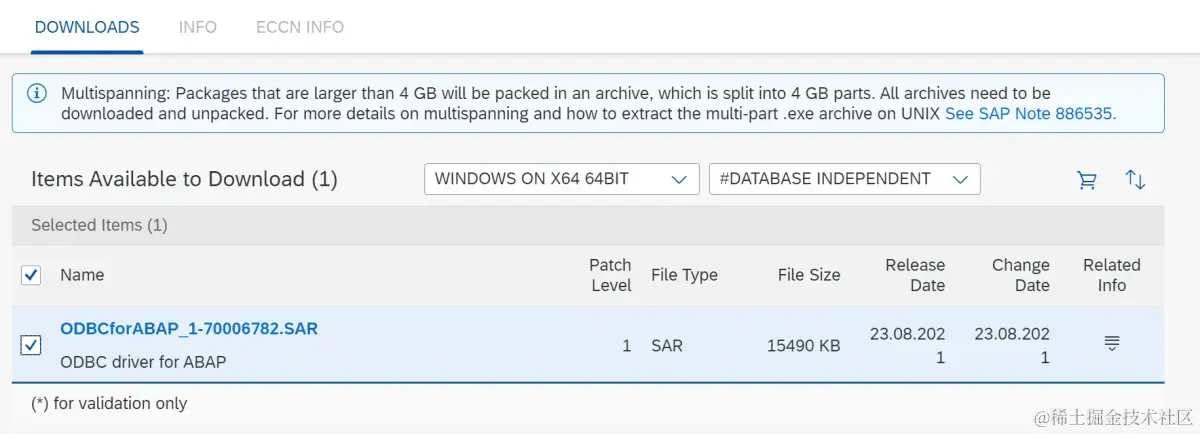Select the DOWNLOADS tab
Screen dimensions: 1200x434
point(87,27)
